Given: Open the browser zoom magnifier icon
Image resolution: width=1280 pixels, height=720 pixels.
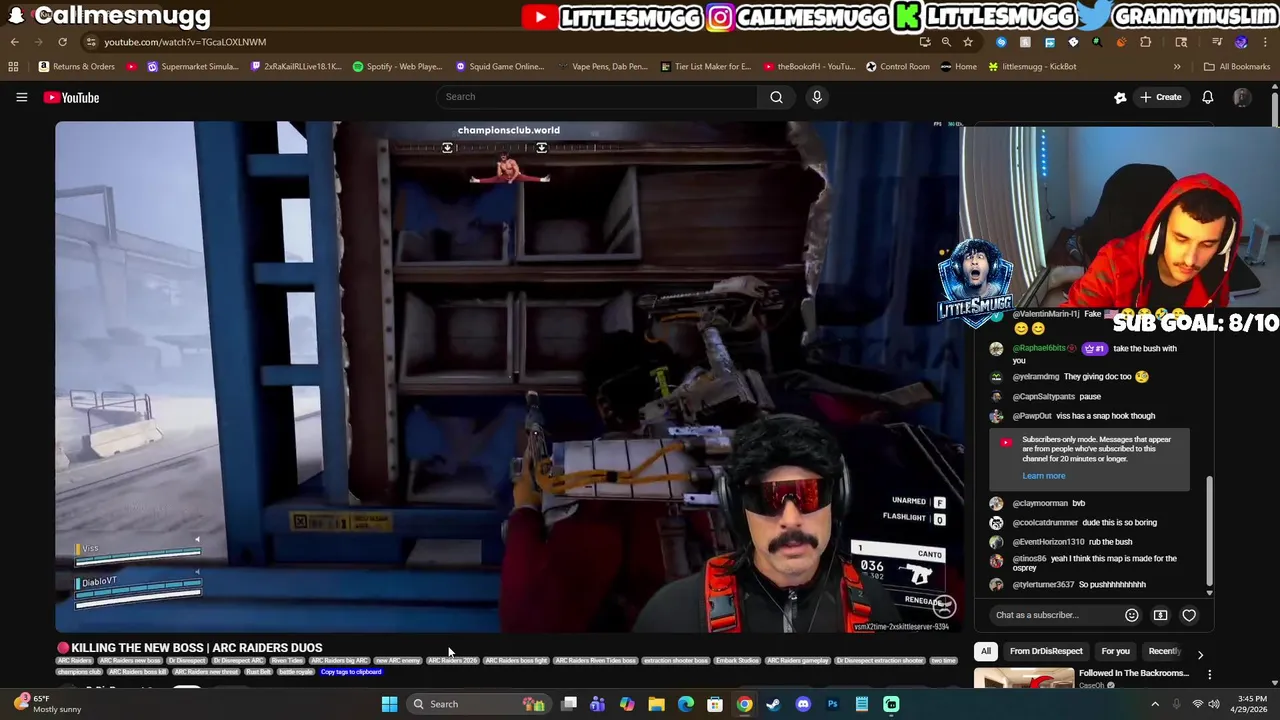Looking at the screenshot, I should (x=946, y=42).
